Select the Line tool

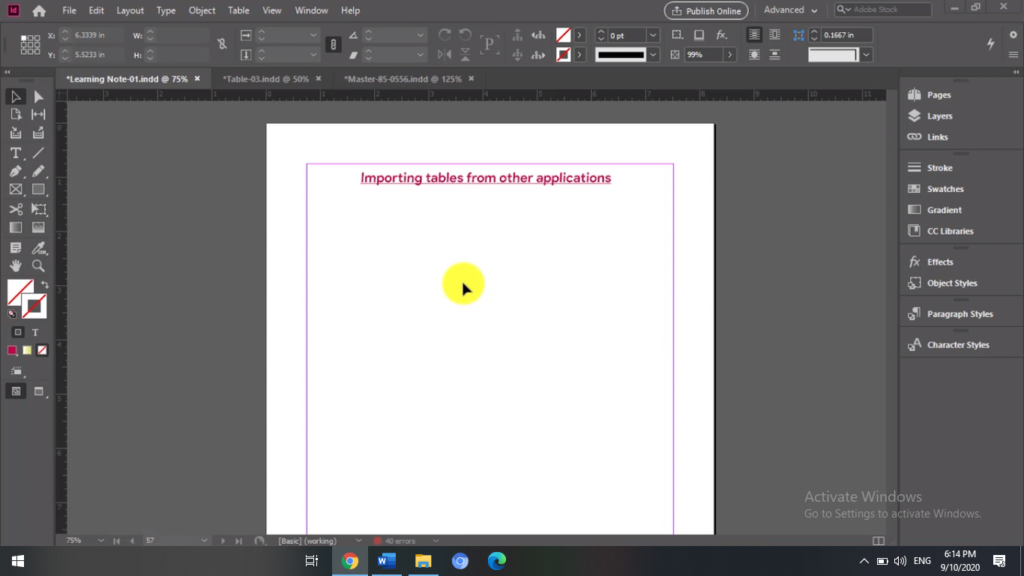click(39, 153)
